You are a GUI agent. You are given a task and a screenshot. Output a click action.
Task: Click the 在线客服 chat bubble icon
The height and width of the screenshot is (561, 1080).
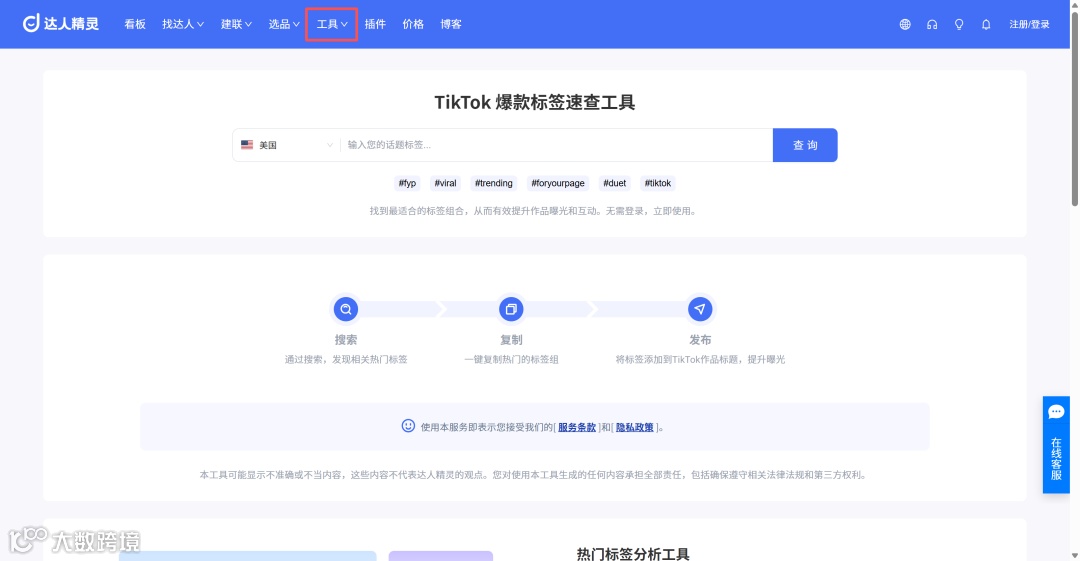(1056, 412)
